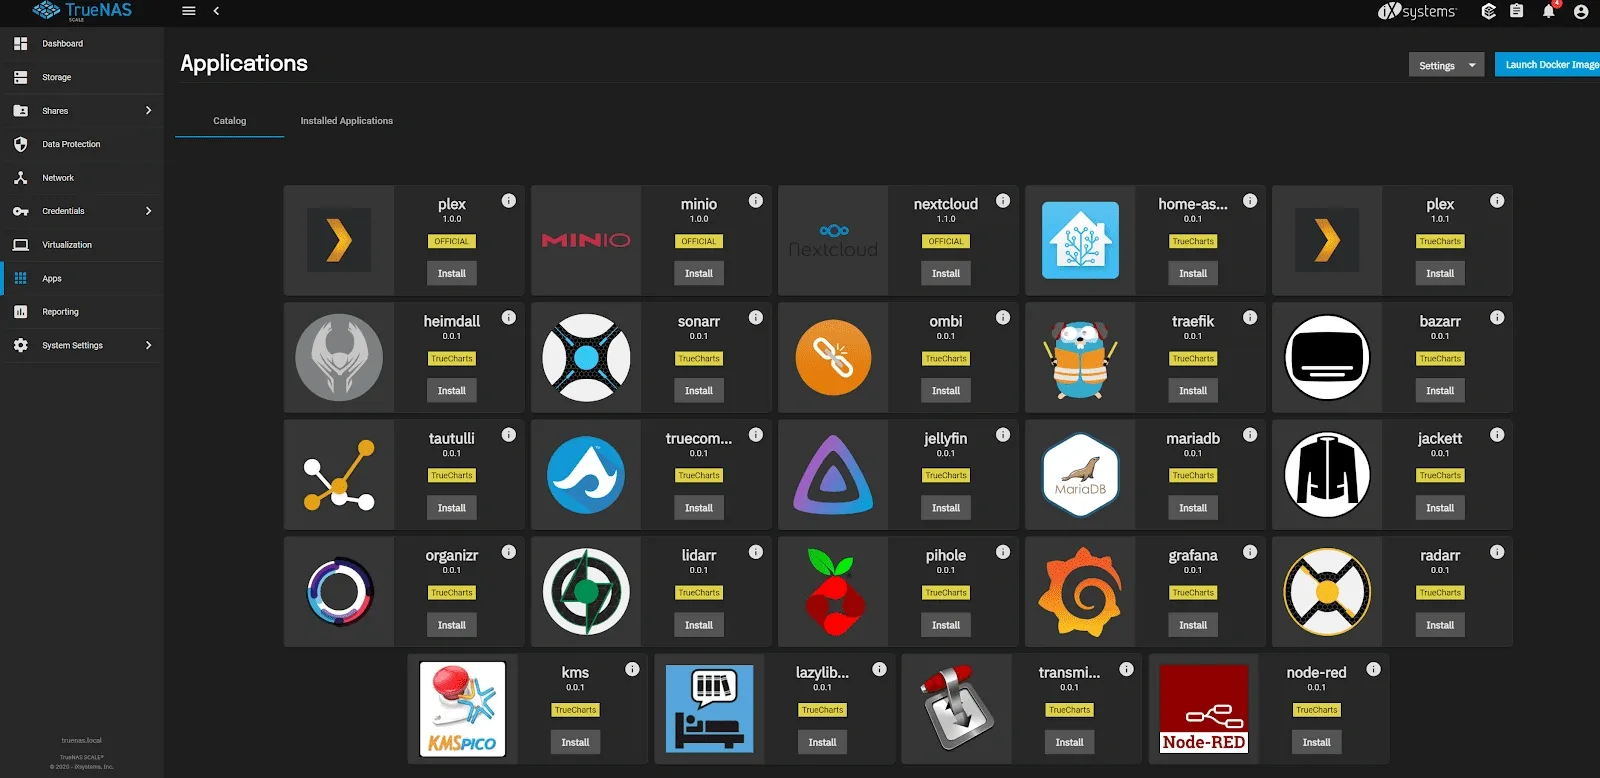This screenshot has height=778, width=1600.
Task: Open the user account icon
Action: coord(1581,12)
